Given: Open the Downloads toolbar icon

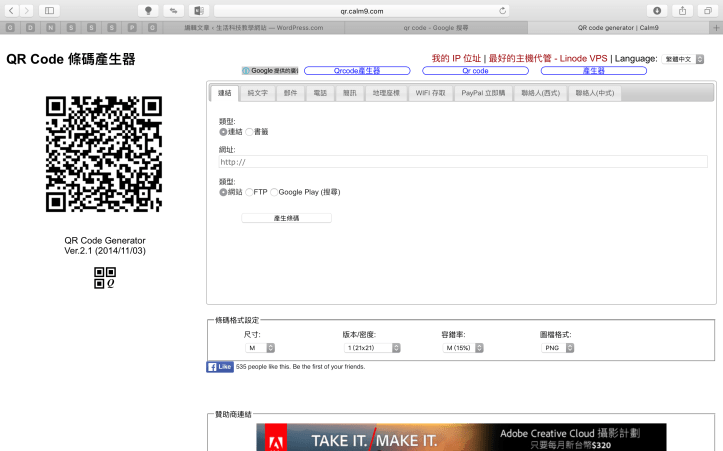Looking at the screenshot, I should [x=657, y=11].
